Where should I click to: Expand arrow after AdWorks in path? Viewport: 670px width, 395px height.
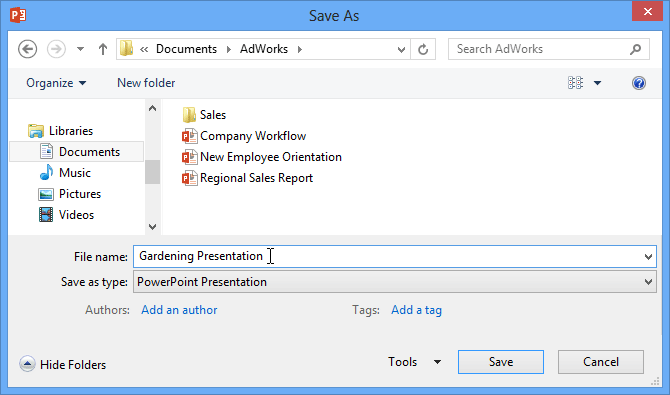pos(300,50)
